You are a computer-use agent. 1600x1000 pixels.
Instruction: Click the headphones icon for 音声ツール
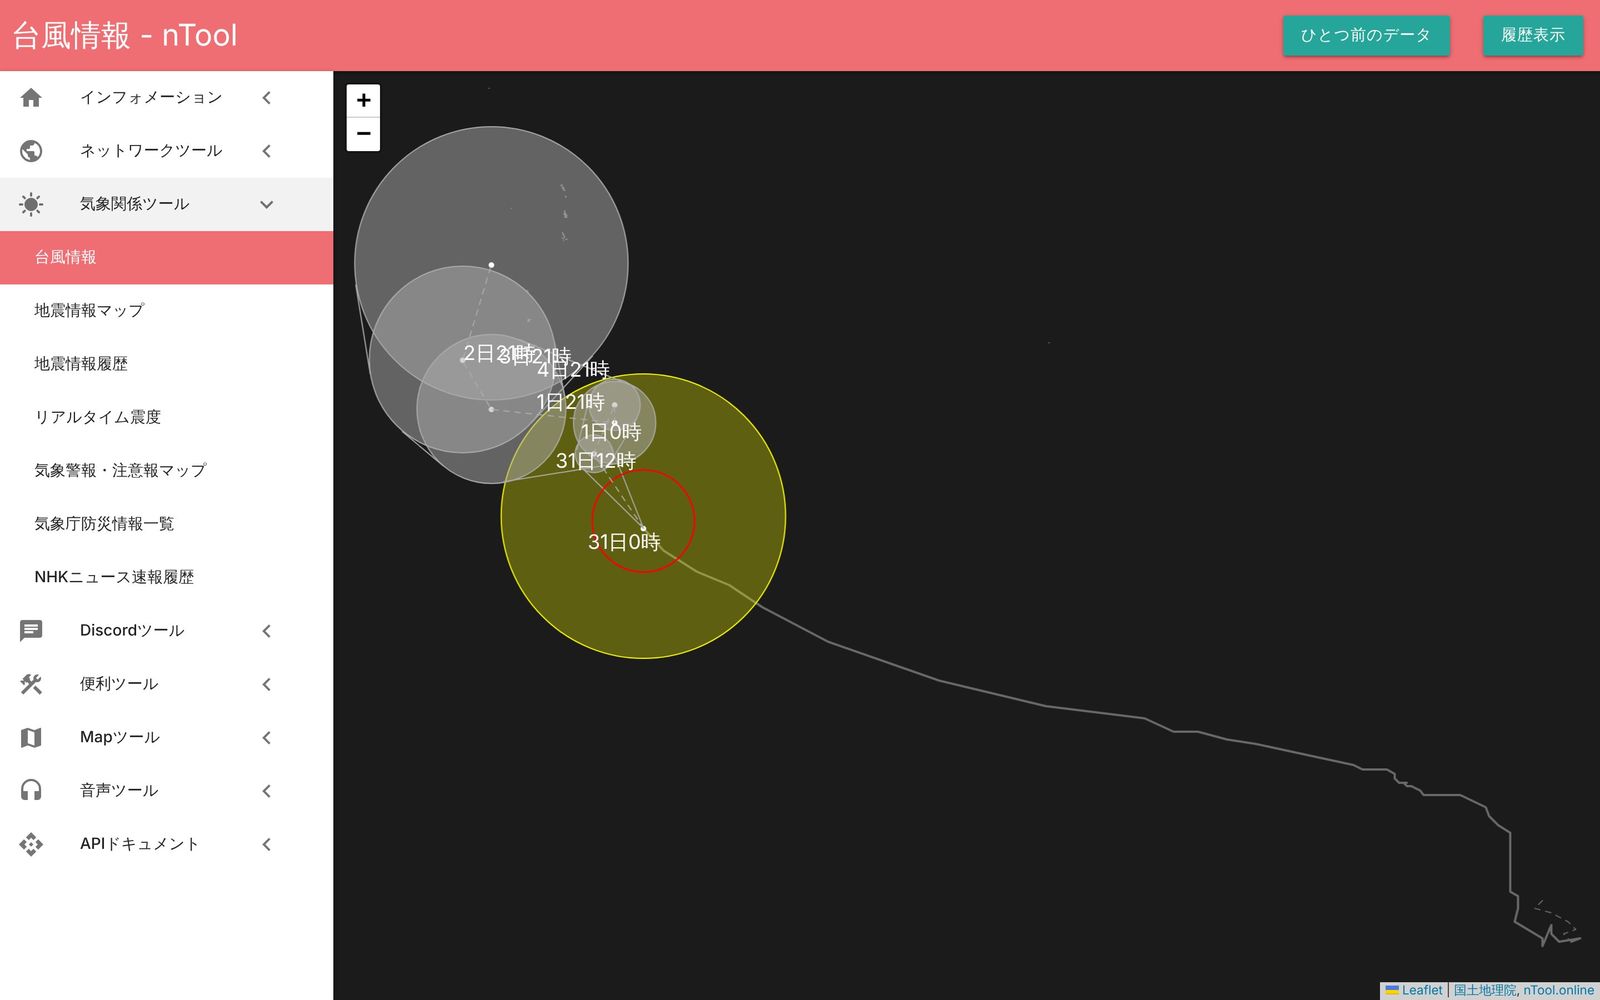point(31,791)
